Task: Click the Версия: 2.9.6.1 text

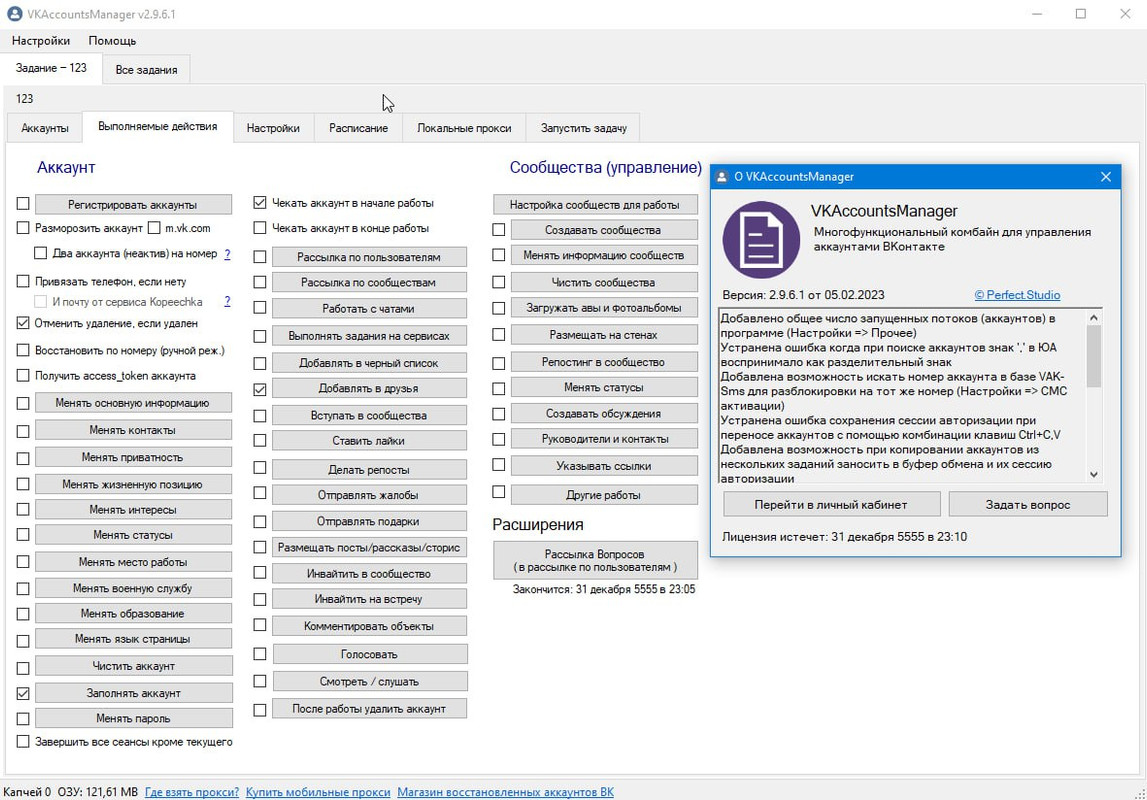Action: point(803,295)
